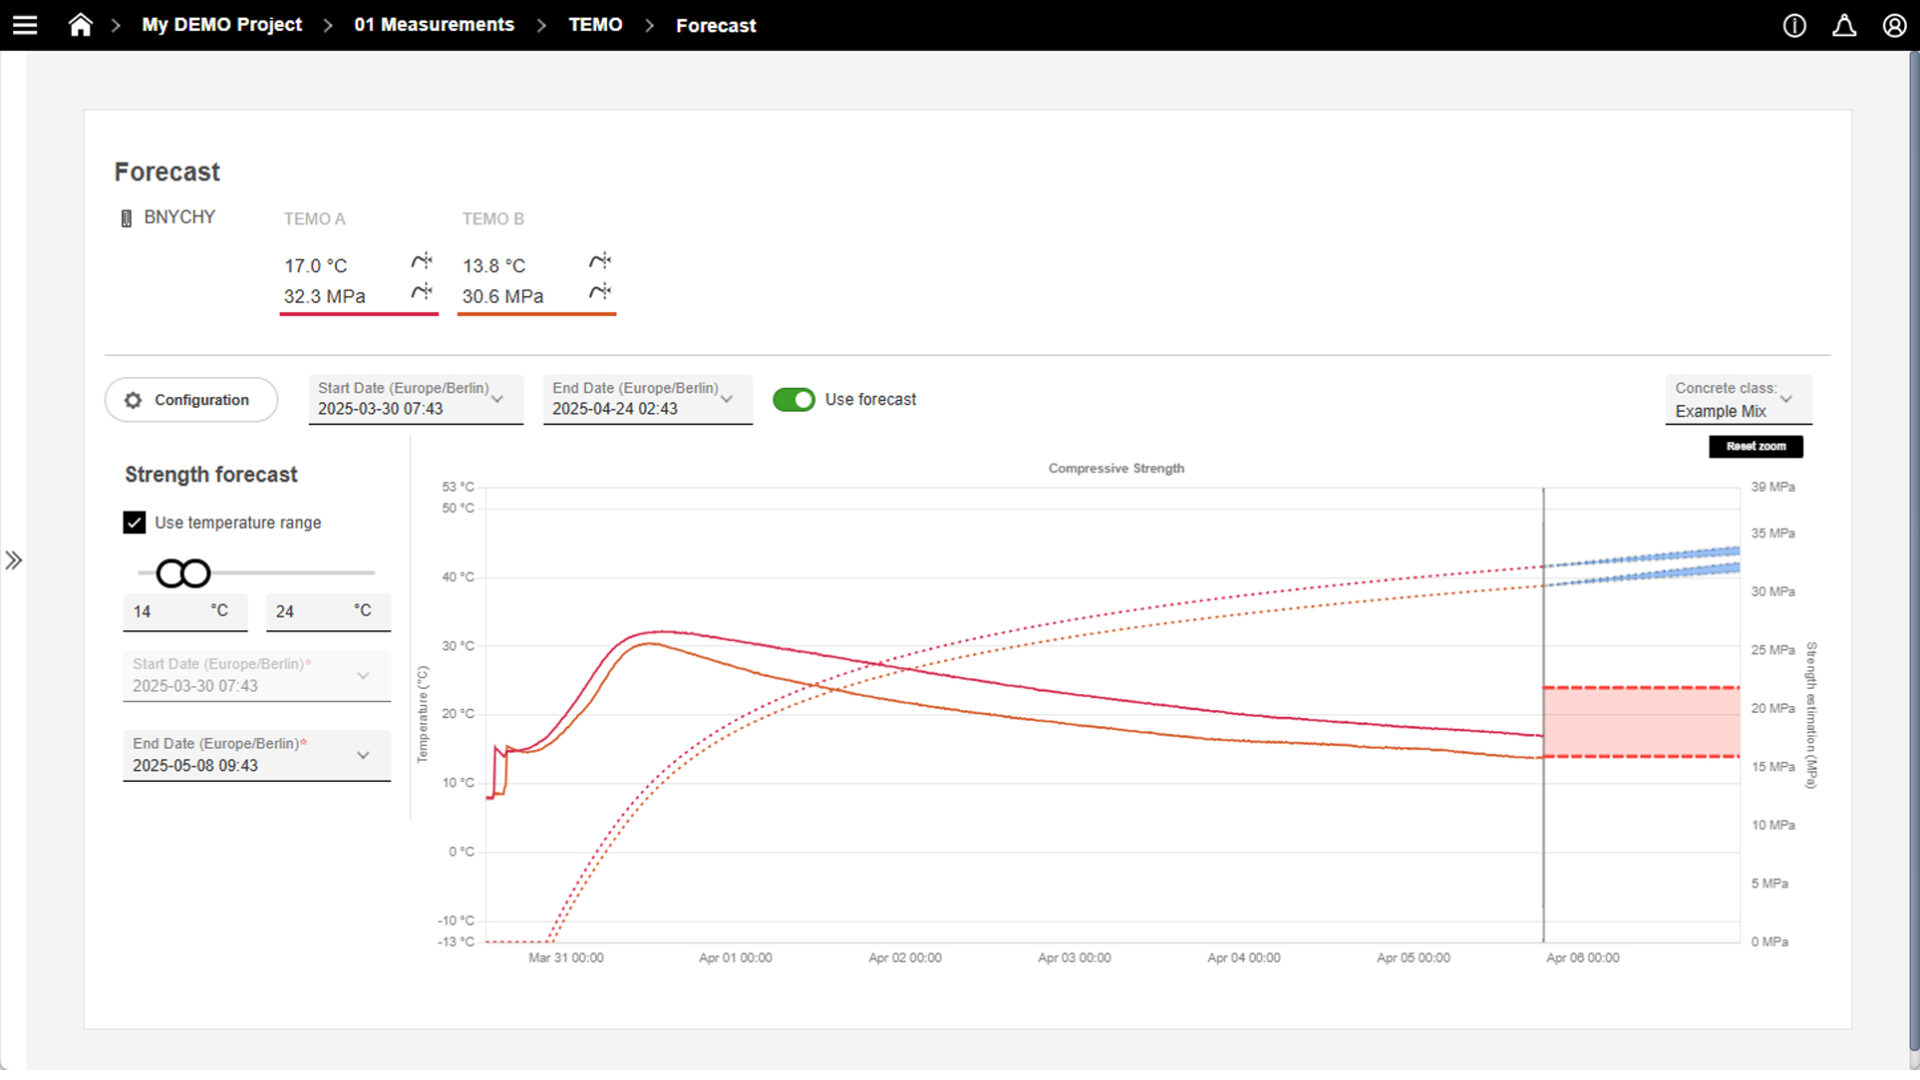The width and height of the screenshot is (1920, 1080).
Task: Open alerts via warning triangle icon
Action: [x=1844, y=26]
